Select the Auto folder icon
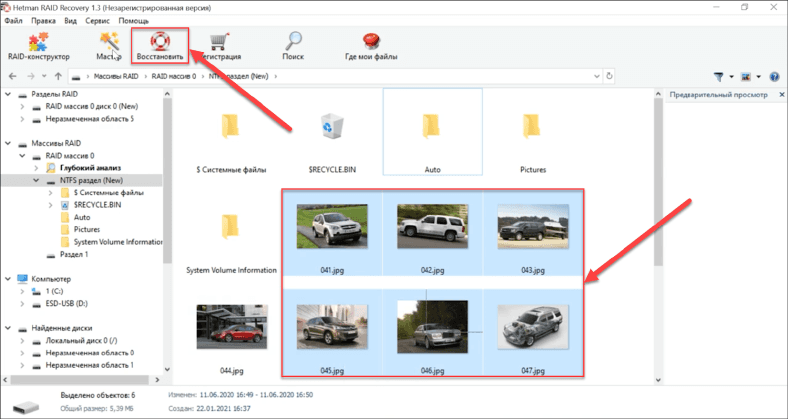 [x=432, y=127]
